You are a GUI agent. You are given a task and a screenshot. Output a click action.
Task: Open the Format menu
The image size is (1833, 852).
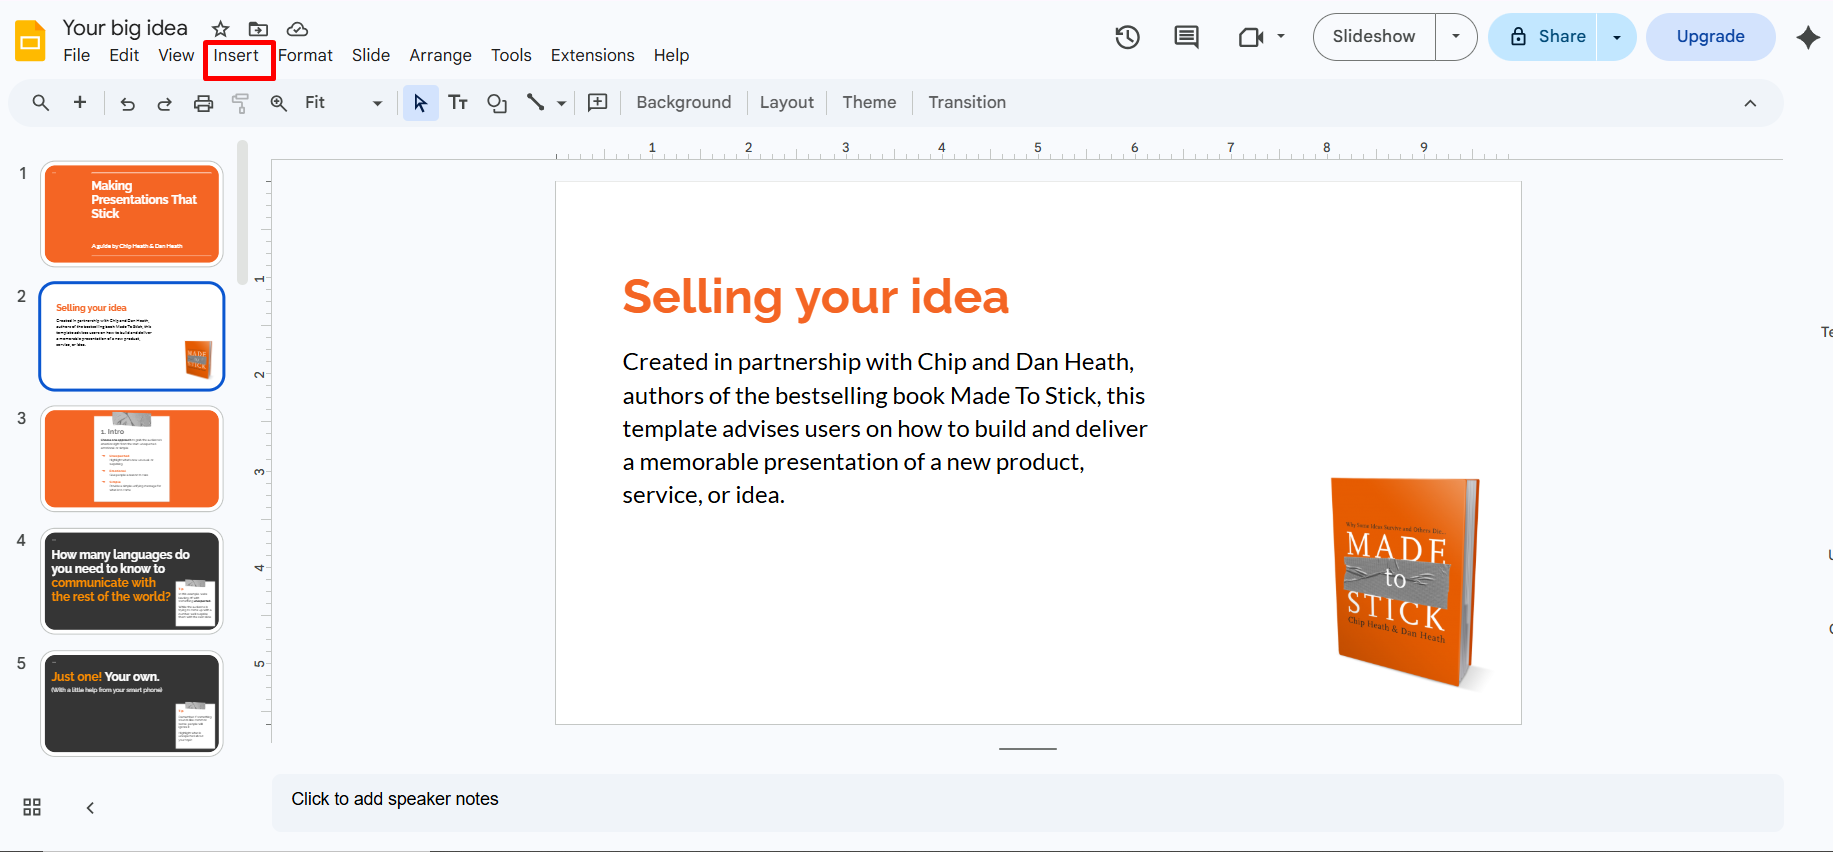click(x=305, y=55)
